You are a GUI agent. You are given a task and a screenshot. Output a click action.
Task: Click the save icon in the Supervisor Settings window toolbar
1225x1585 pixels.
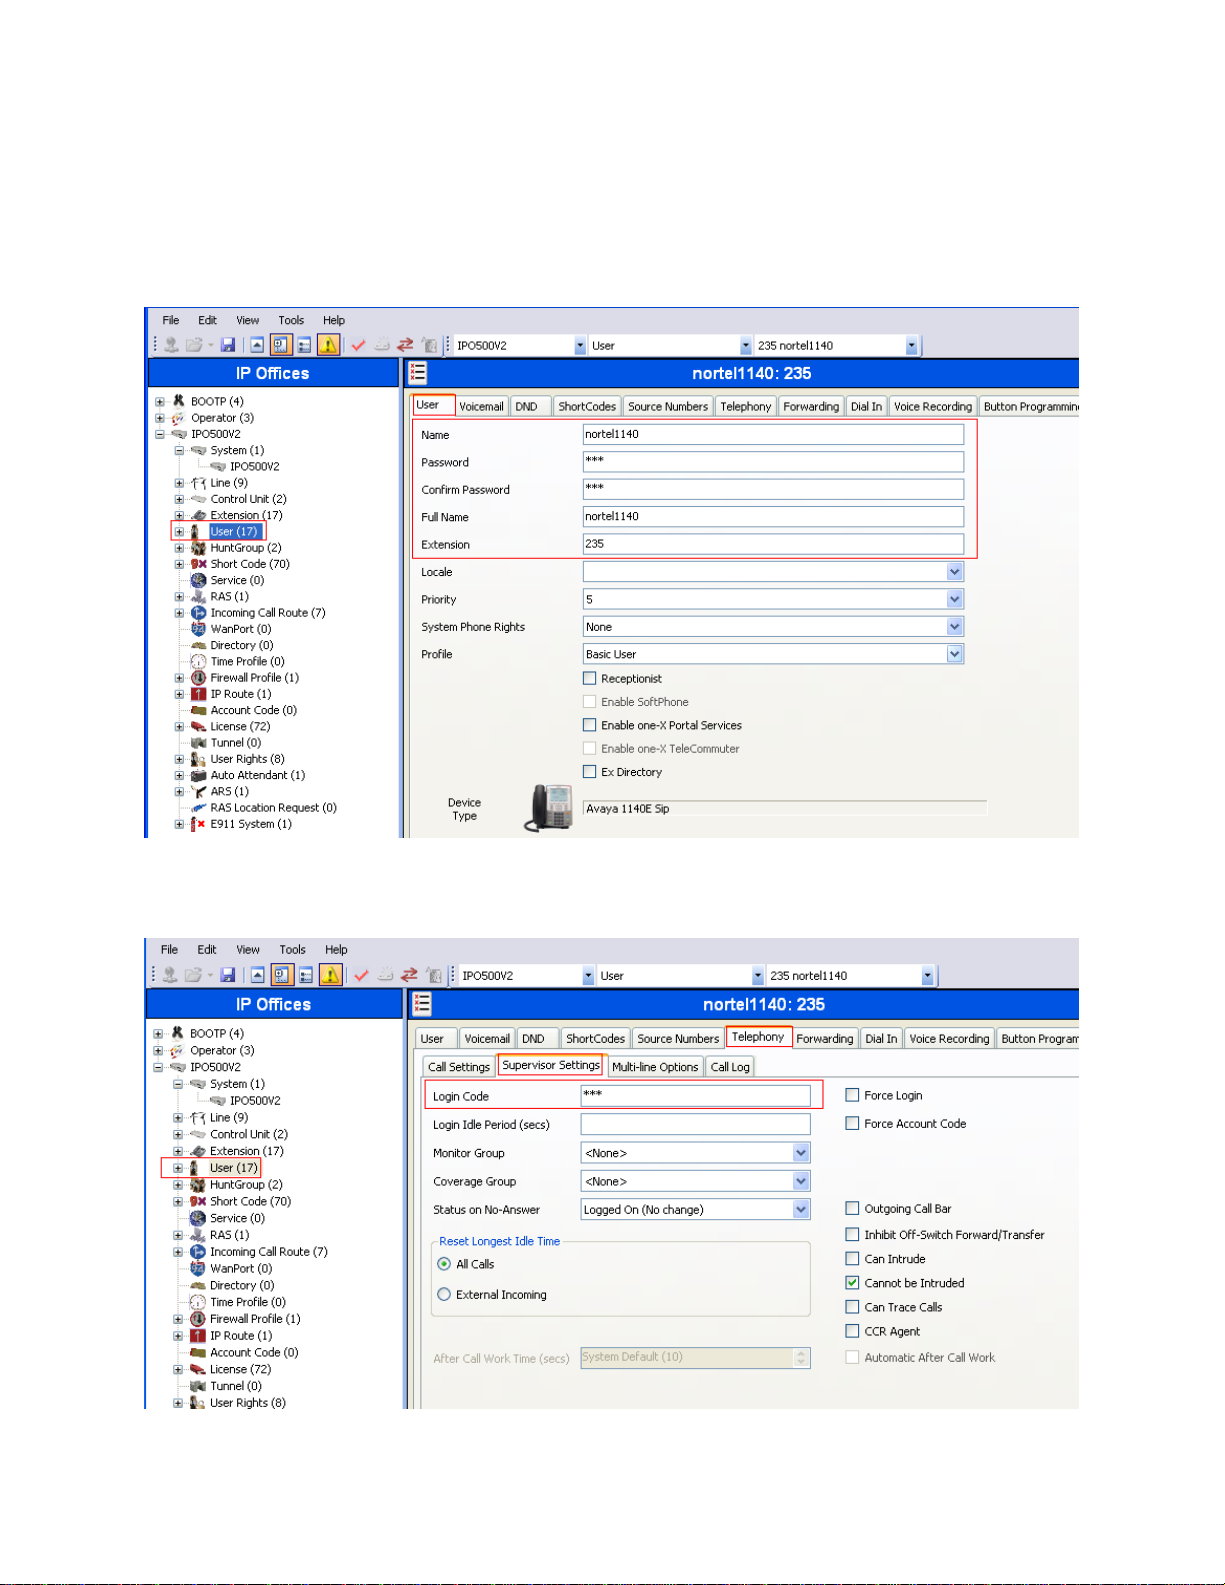[228, 975]
